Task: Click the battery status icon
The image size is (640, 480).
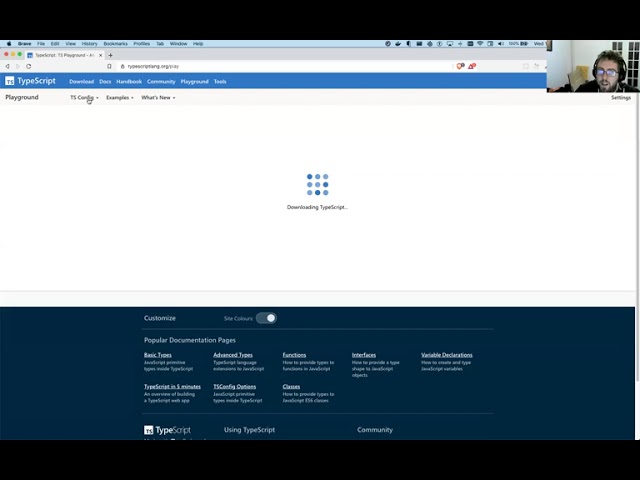Action: pos(524,44)
